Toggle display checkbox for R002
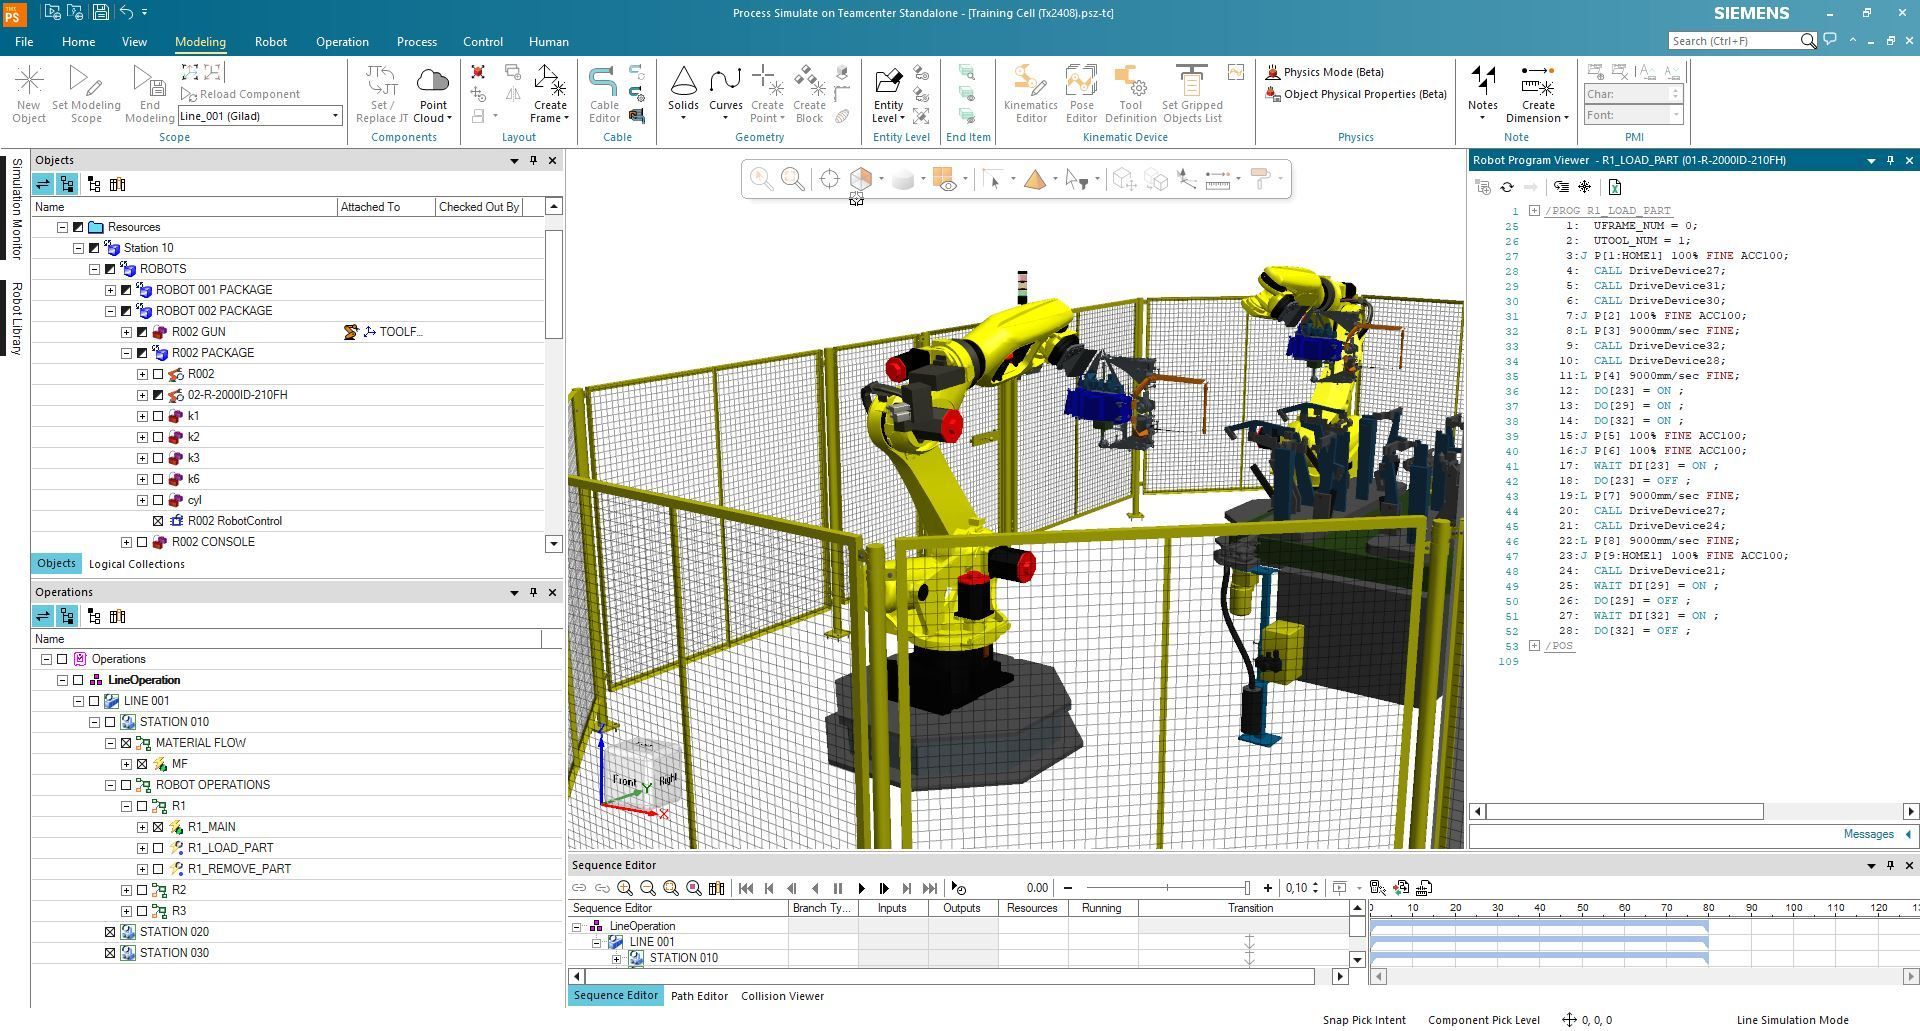Viewport: 1920px width, 1031px height. point(158,374)
